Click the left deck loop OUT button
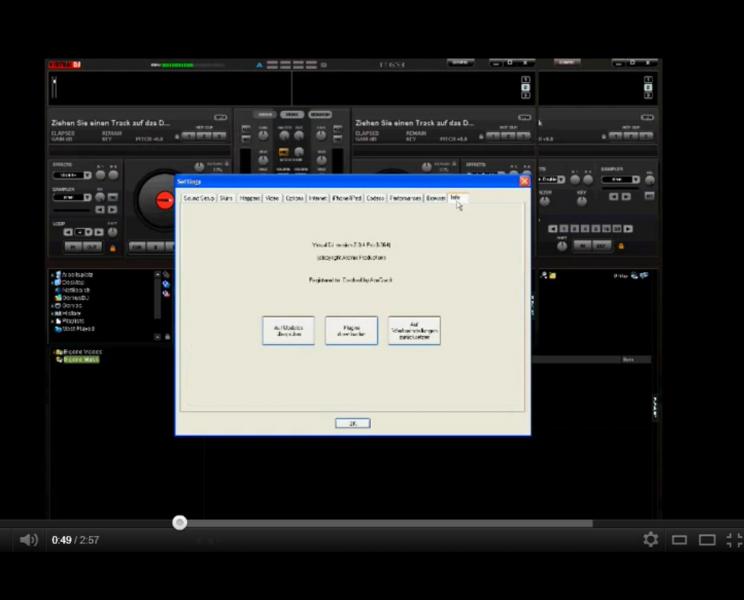Image resolution: width=744 pixels, height=600 pixels. click(x=93, y=247)
